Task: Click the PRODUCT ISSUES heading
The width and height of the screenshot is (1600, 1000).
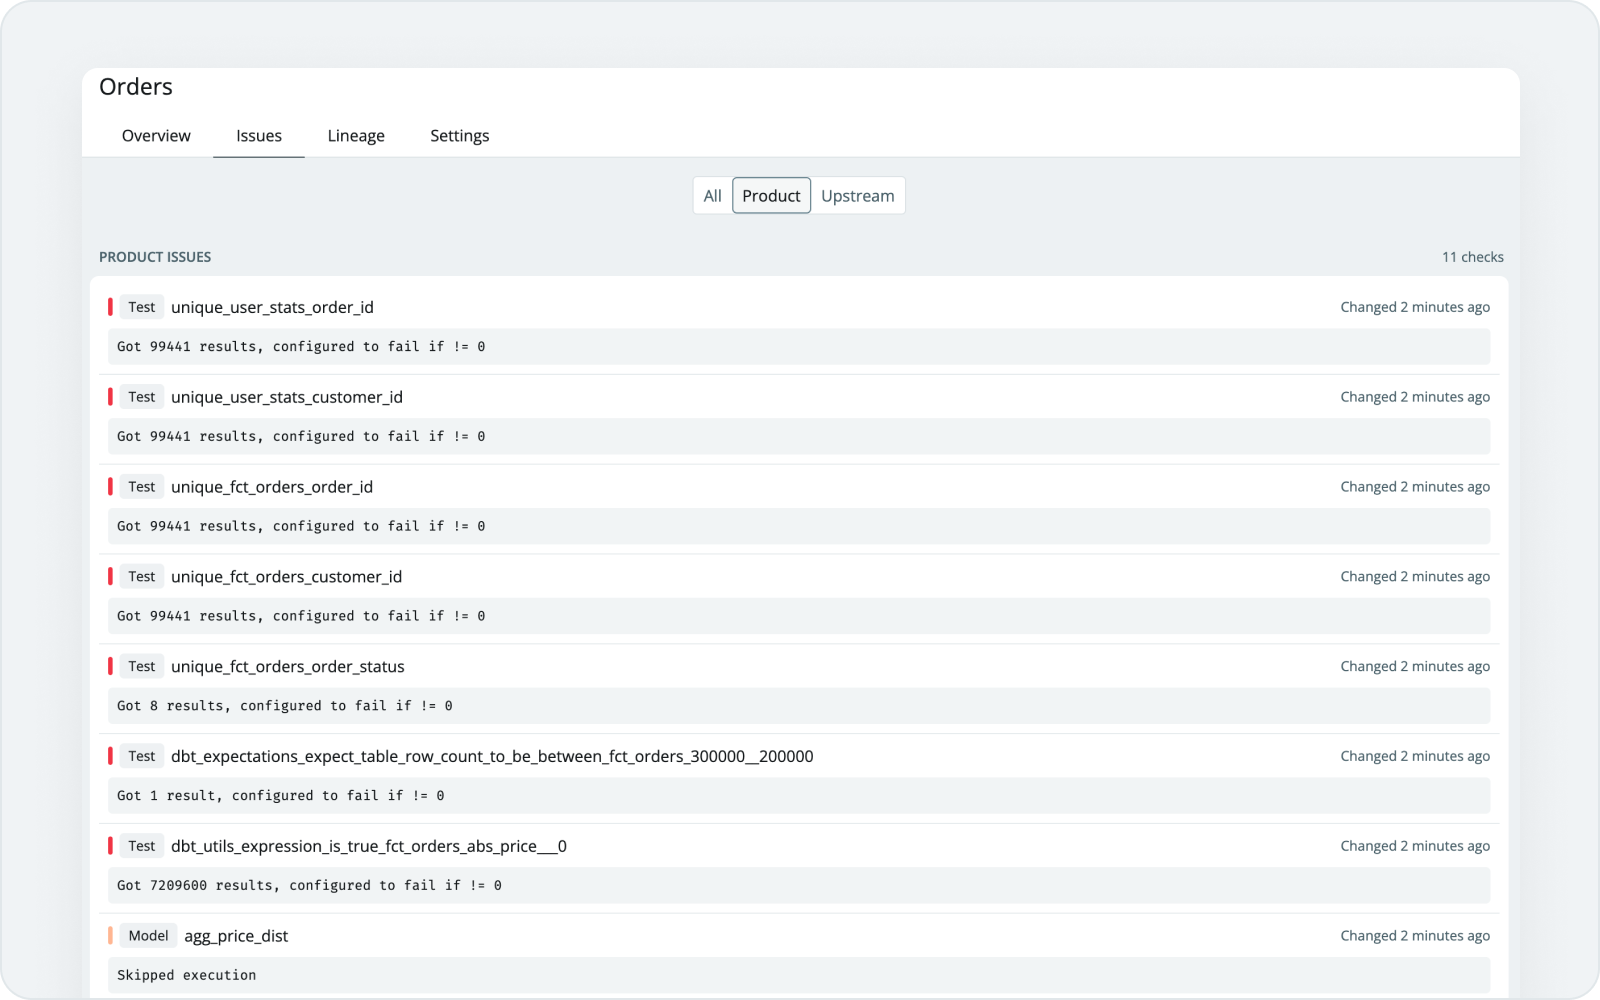Action: tap(155, 257)
